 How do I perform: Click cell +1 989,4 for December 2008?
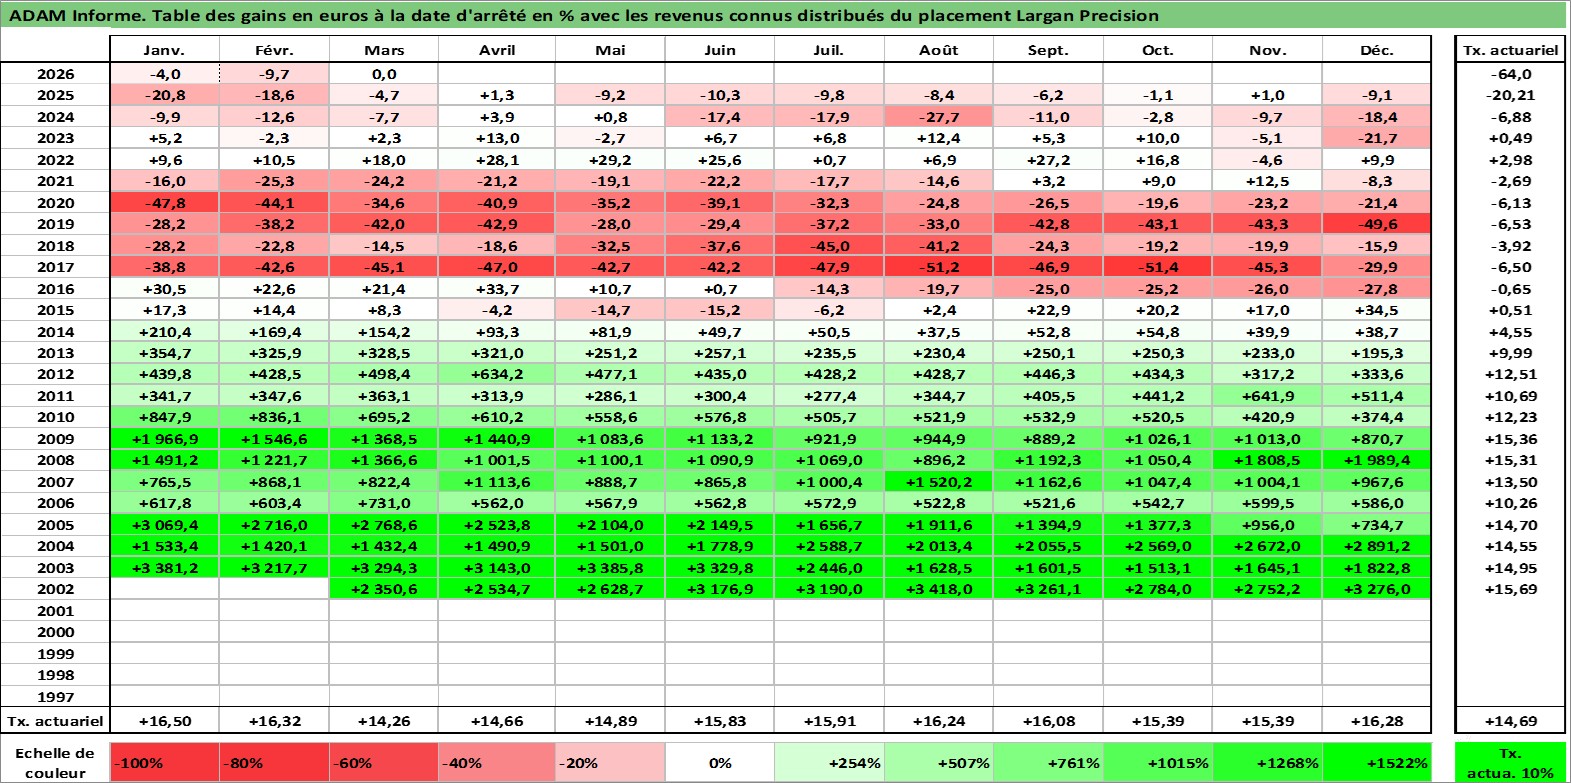point(1377,460)
